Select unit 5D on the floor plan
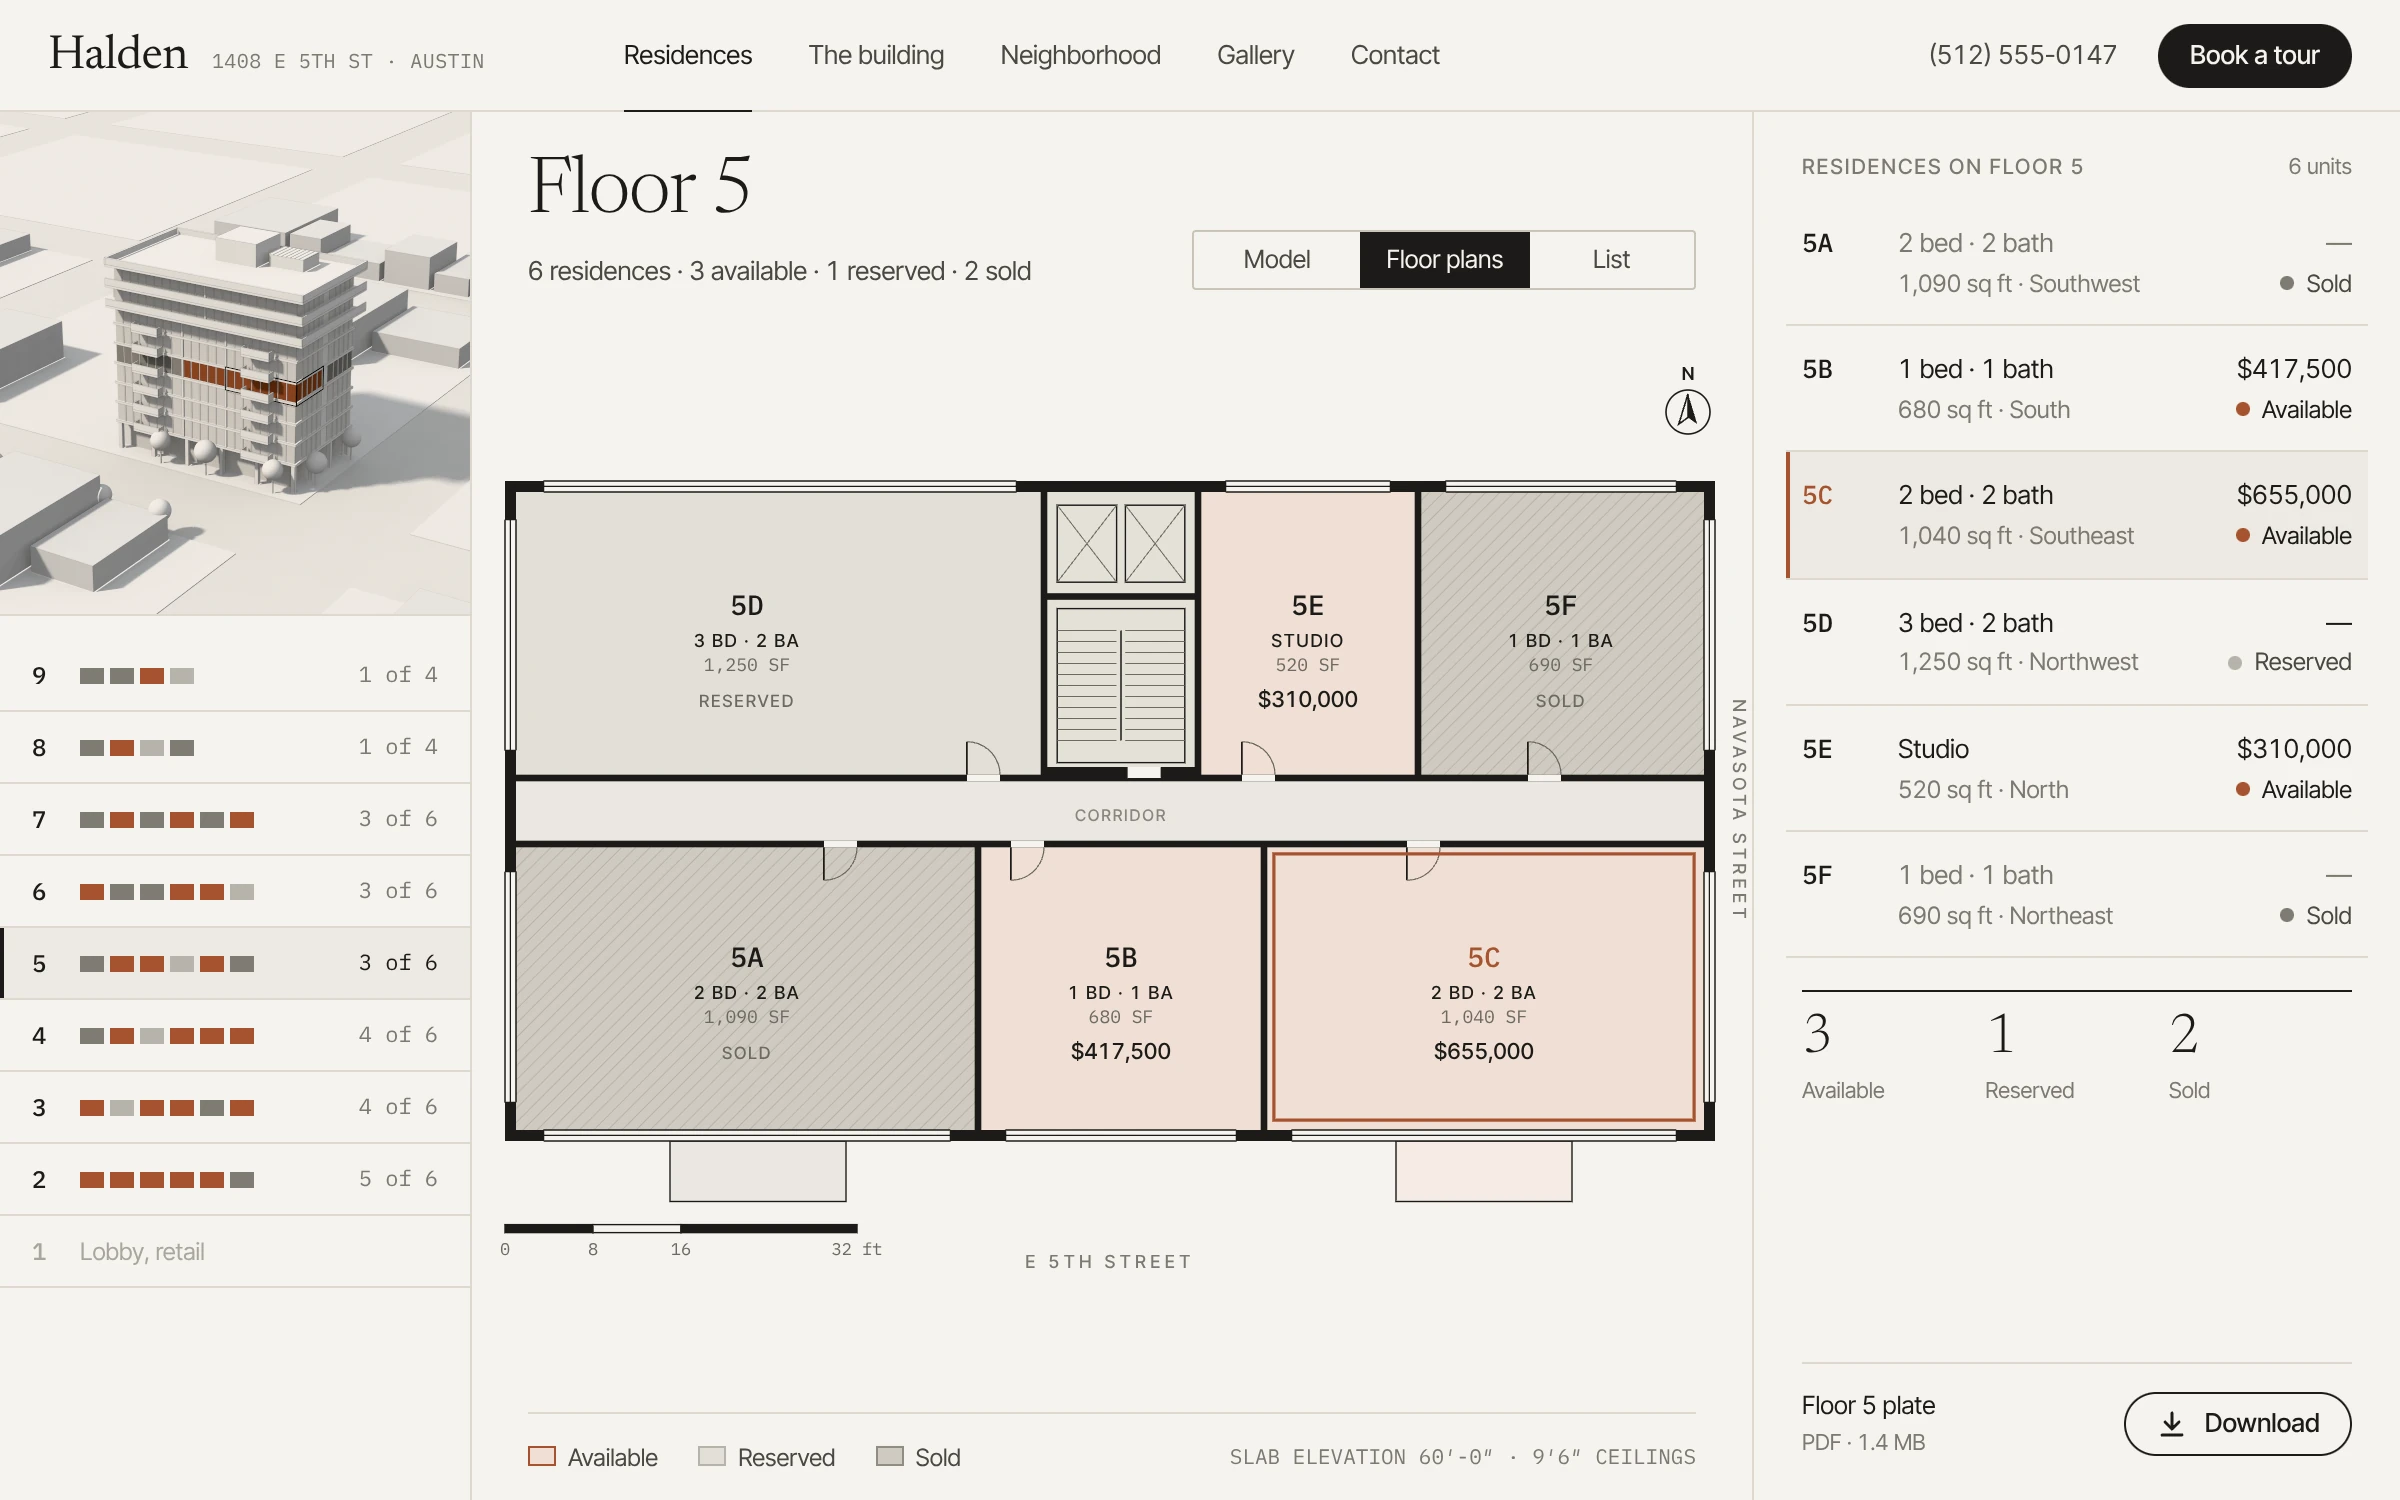2400x1500 pixels. pos(777,633)
